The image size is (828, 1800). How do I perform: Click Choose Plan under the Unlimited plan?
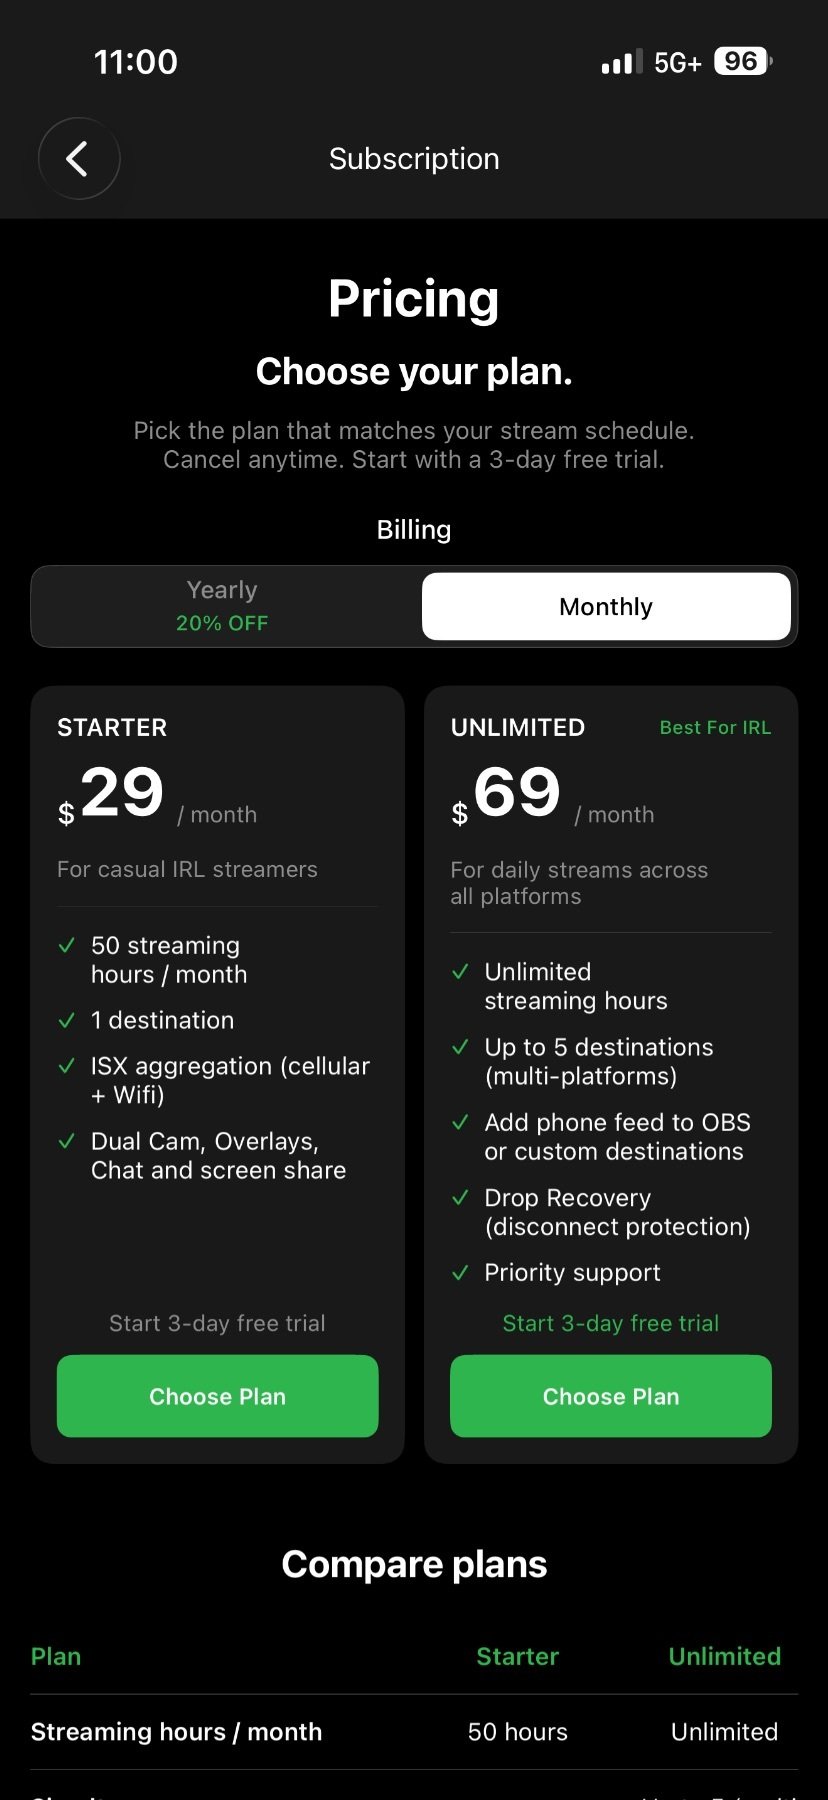tap(610, 1396)
